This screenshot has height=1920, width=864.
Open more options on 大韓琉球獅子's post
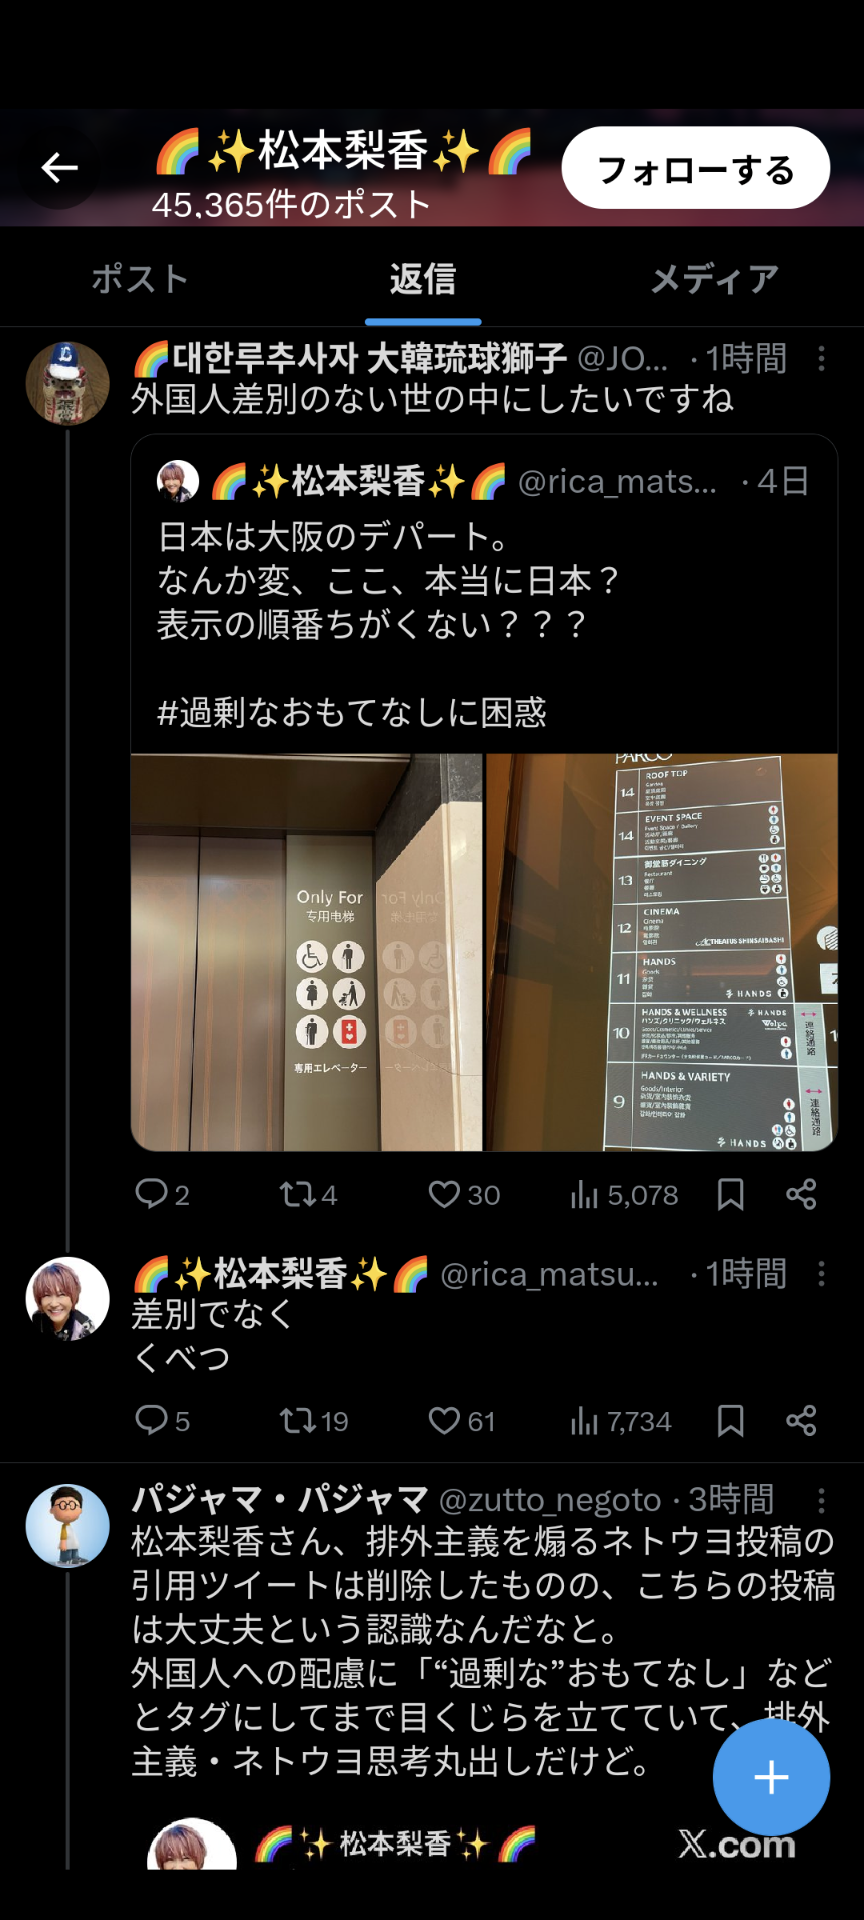coord(822,359)
